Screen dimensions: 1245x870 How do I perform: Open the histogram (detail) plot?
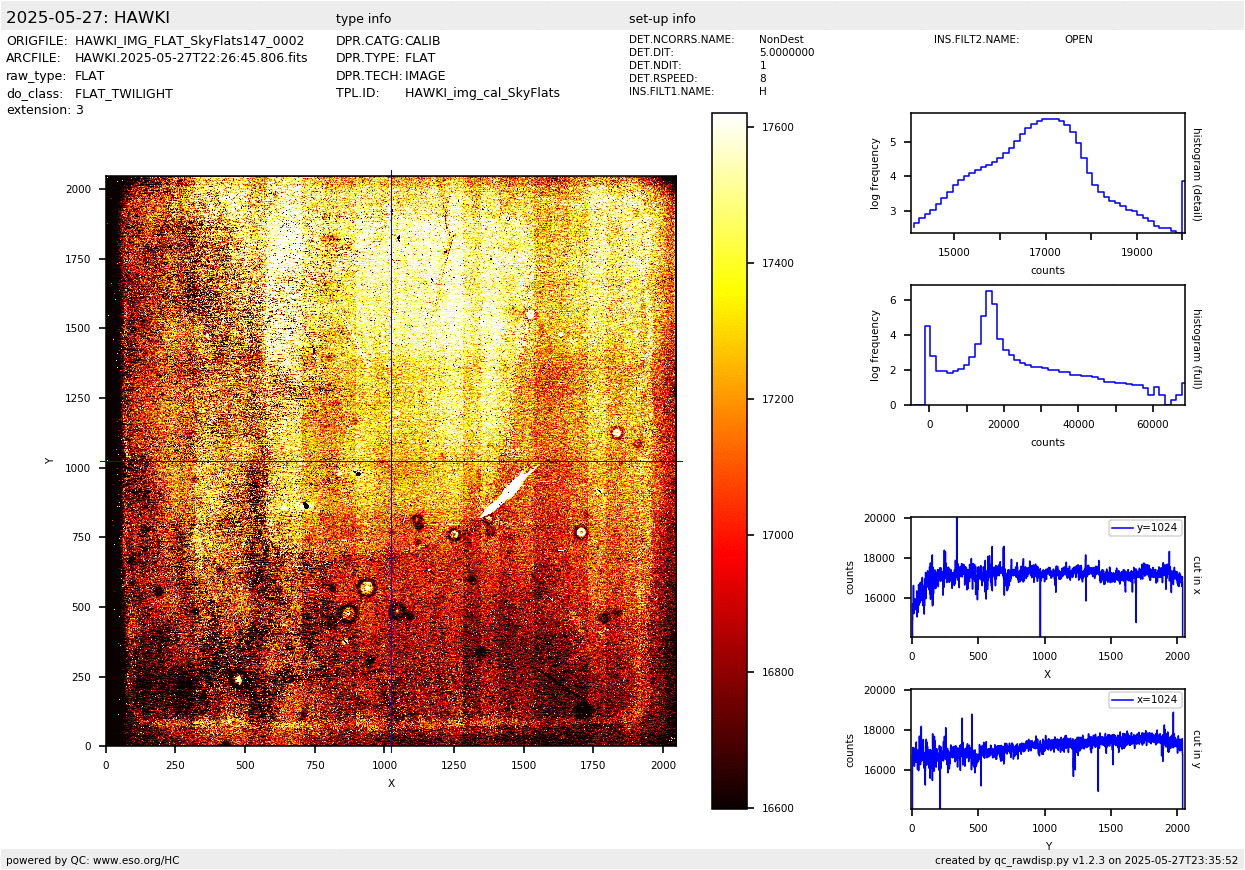(1047, 173)
